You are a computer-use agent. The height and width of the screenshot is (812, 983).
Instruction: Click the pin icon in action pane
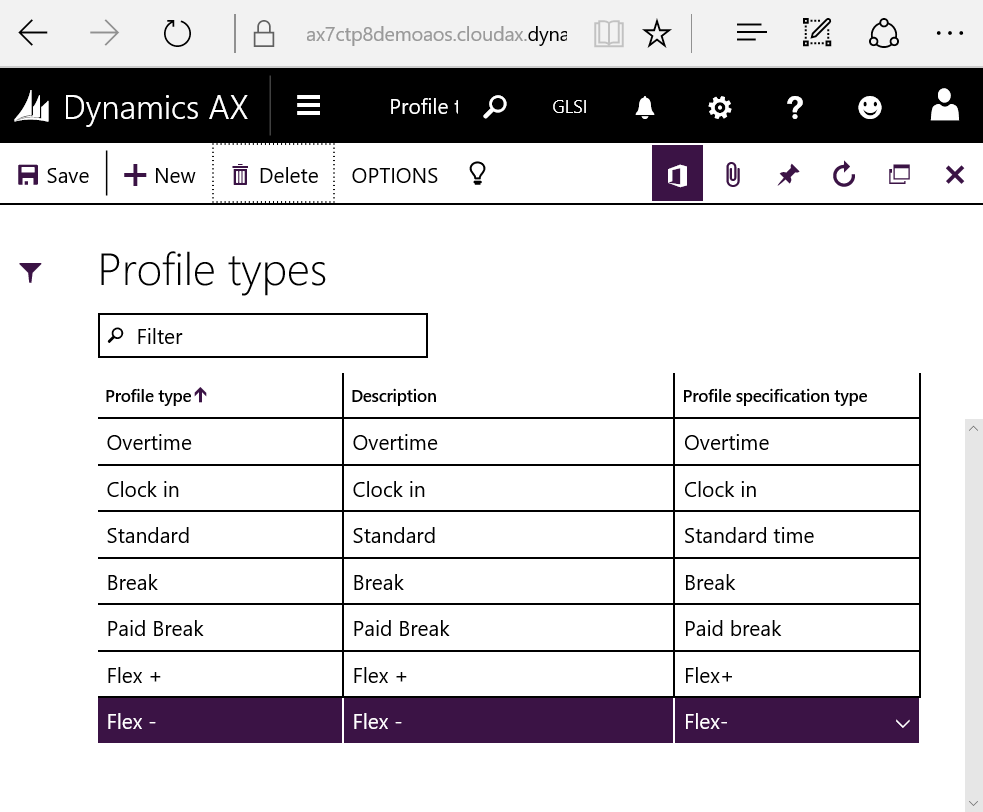click(x=788, y=175)
